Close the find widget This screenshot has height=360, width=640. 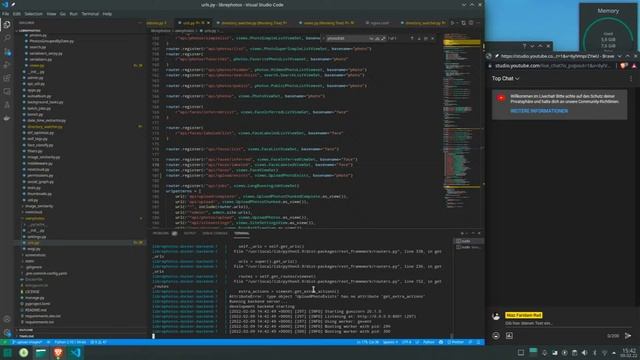(x=433, y=38)
